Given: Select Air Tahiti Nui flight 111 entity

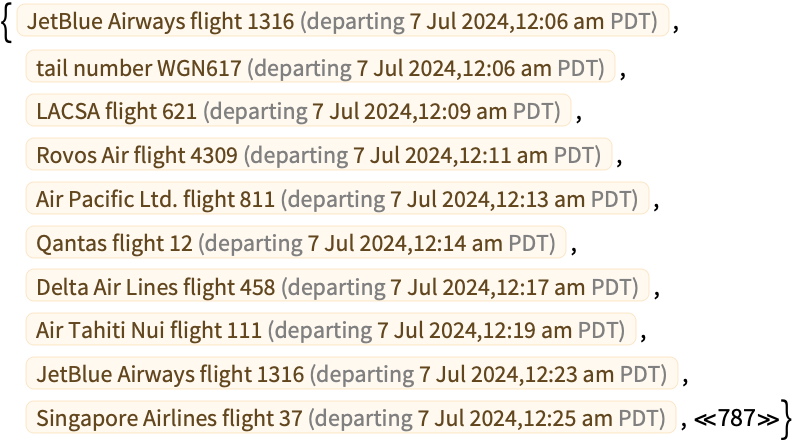Looking at the screenshot, I should tap(331, 330).
